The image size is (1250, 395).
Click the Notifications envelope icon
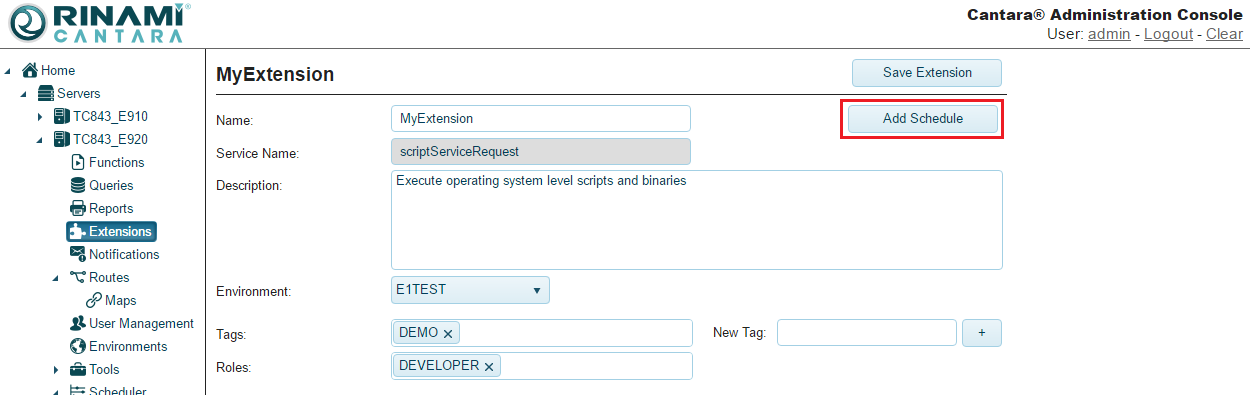click(x=78, y=255)
